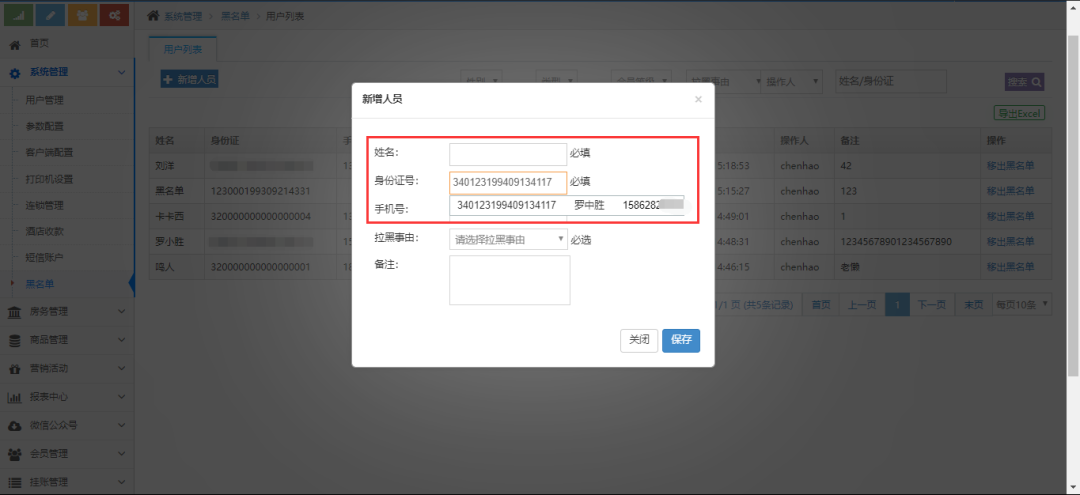Collapse the 系统管理 menu chevron

(x=121, y=72)
